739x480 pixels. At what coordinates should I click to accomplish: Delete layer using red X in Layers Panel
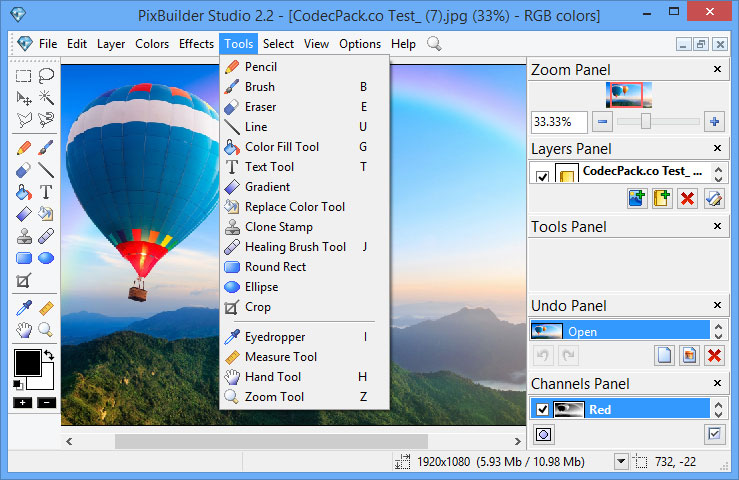click(x=687, y=199)
